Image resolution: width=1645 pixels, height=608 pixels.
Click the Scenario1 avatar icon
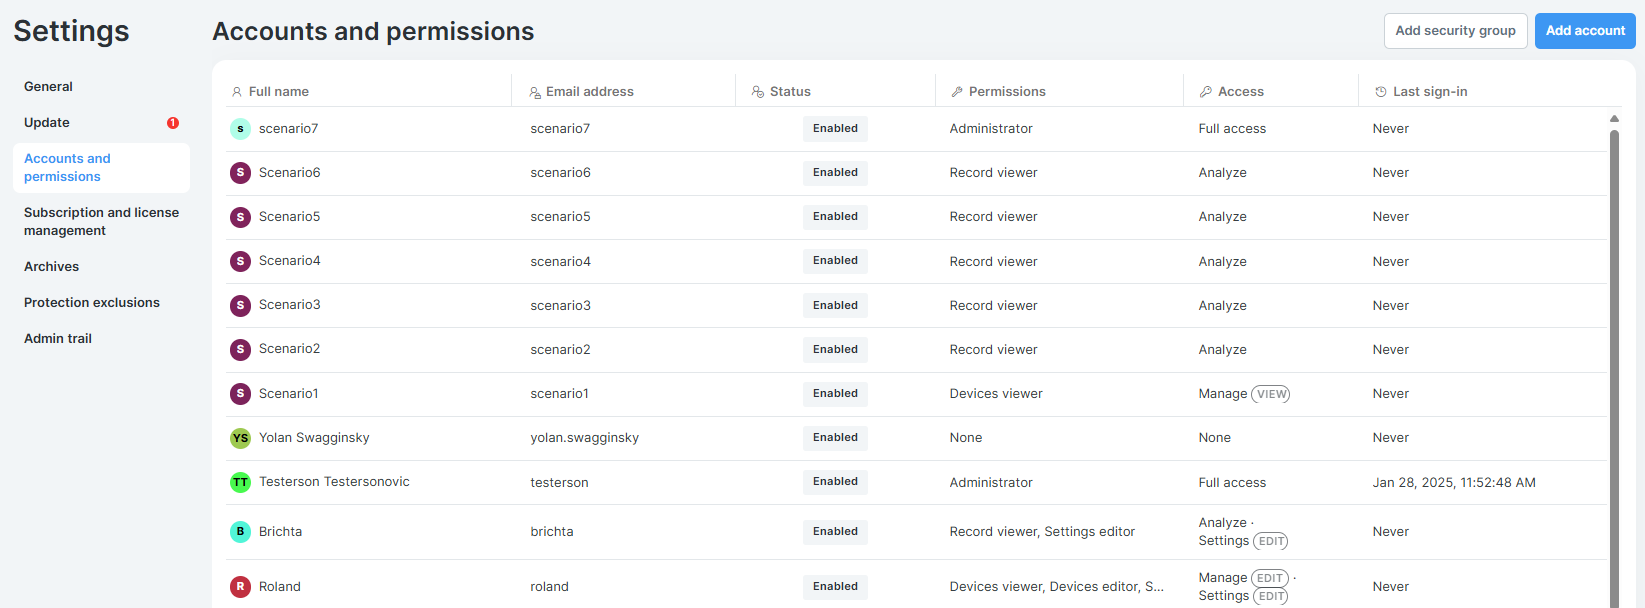240,394
